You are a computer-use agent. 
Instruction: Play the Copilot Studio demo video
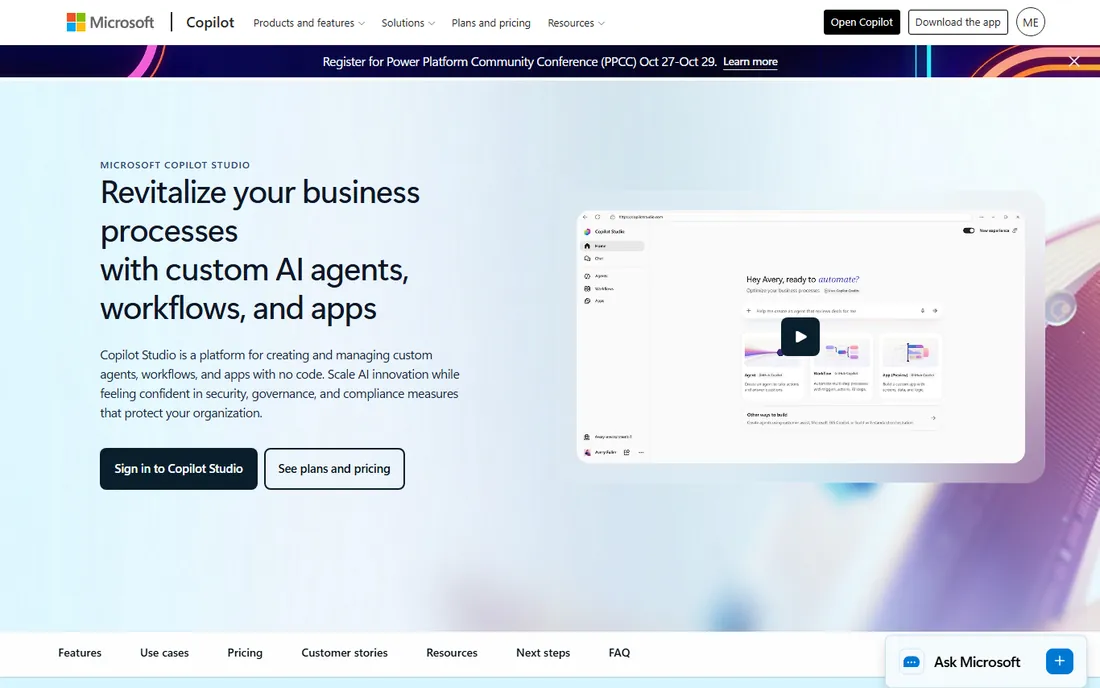pos(800,337)
